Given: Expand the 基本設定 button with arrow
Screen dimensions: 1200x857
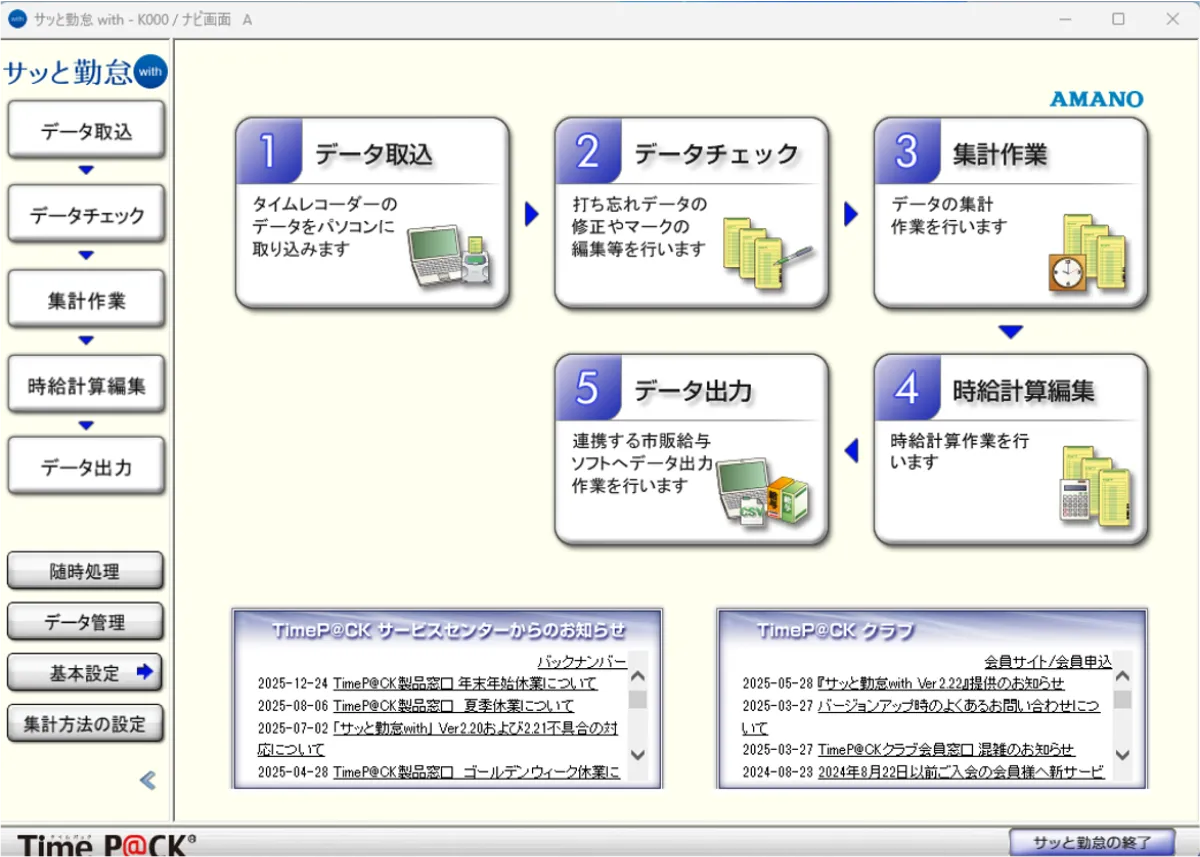Looking at the screenshot, I should click(85, 672).
